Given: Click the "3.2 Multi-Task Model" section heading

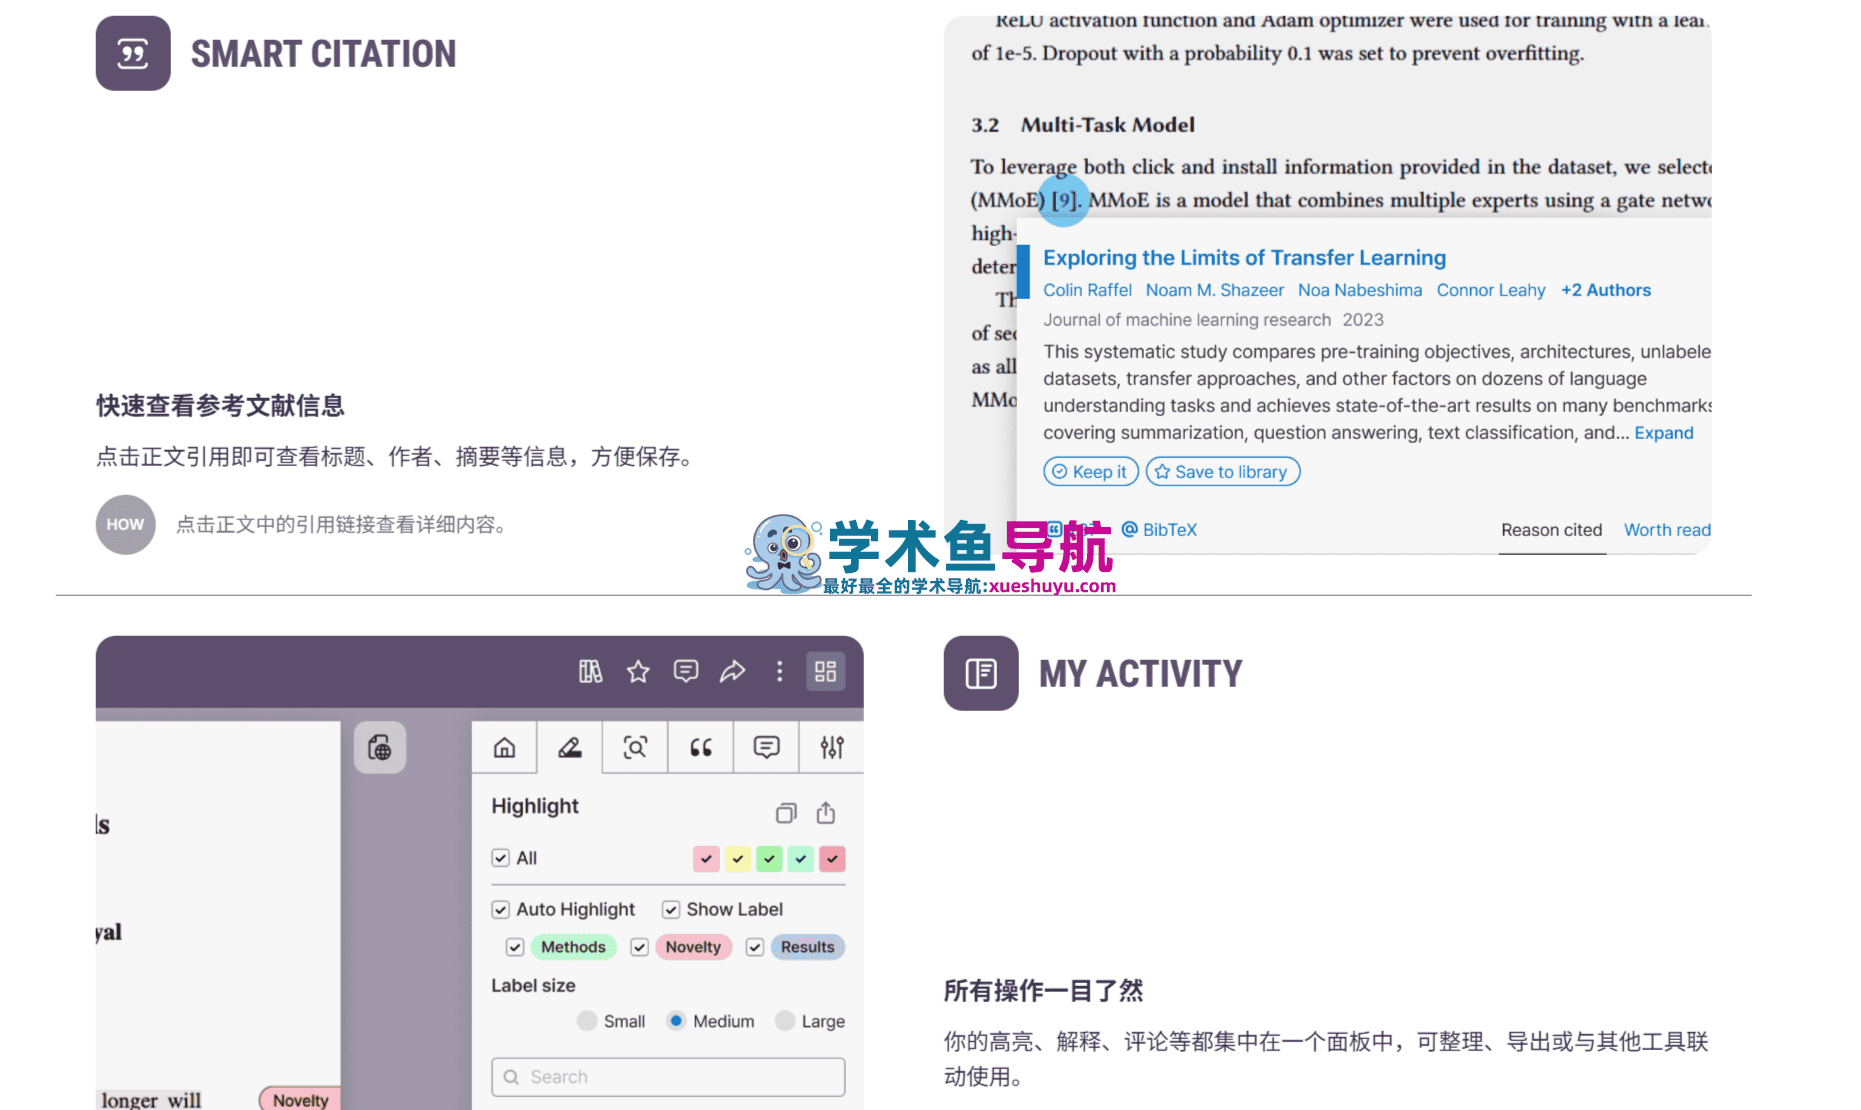Looking at the screenshot, I should coord(1083,125).
